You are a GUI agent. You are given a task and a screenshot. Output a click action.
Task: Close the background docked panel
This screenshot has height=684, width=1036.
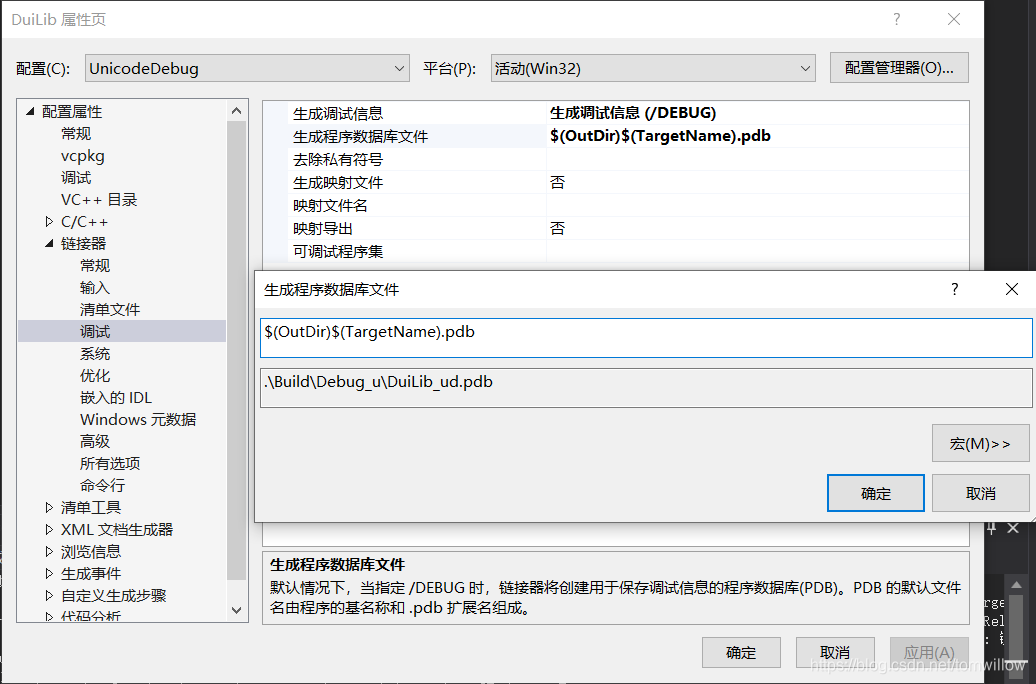click(x=1013, y=528)
